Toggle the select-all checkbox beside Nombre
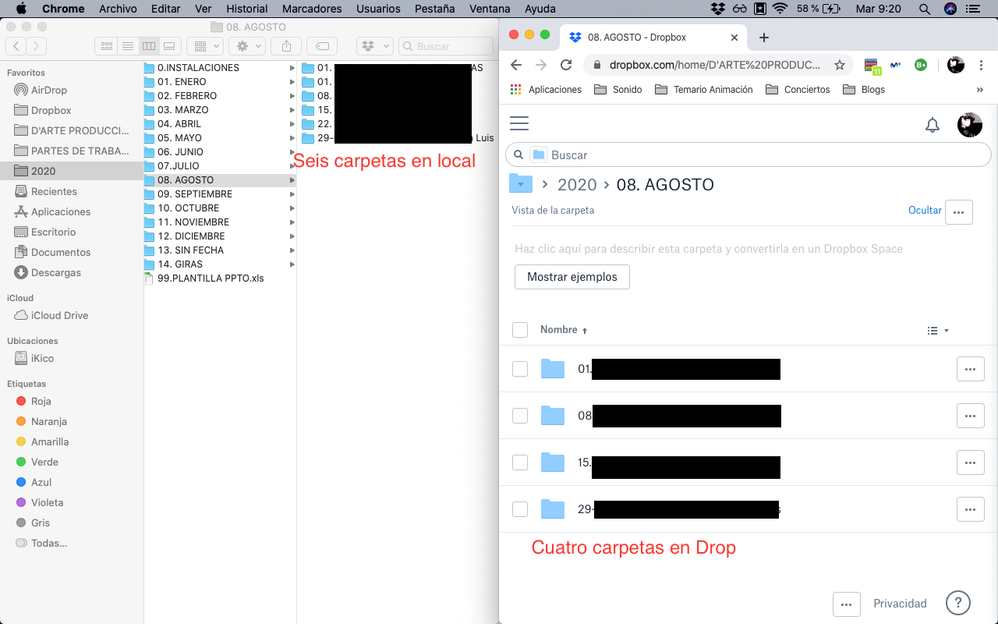This screenshot has height=624, width=998. [x=520, y=330]
